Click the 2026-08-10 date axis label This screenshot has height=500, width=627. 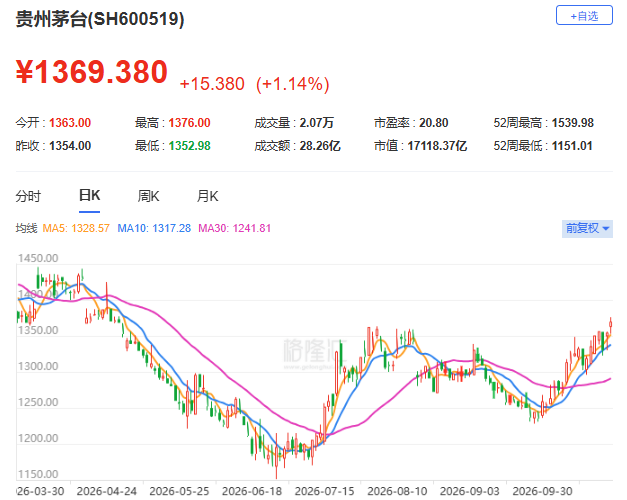click(x=397, y=491)
